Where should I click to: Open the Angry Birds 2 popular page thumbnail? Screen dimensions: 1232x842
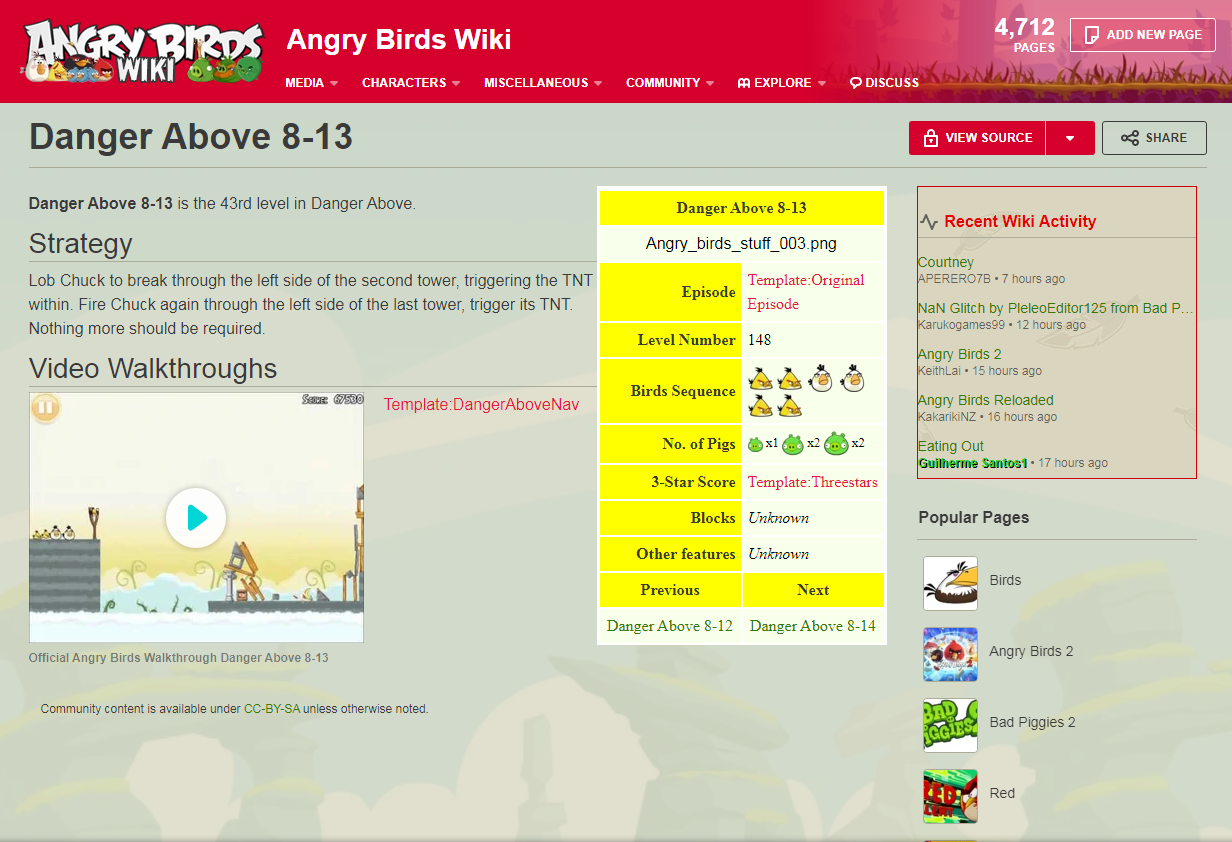(950, 654)
